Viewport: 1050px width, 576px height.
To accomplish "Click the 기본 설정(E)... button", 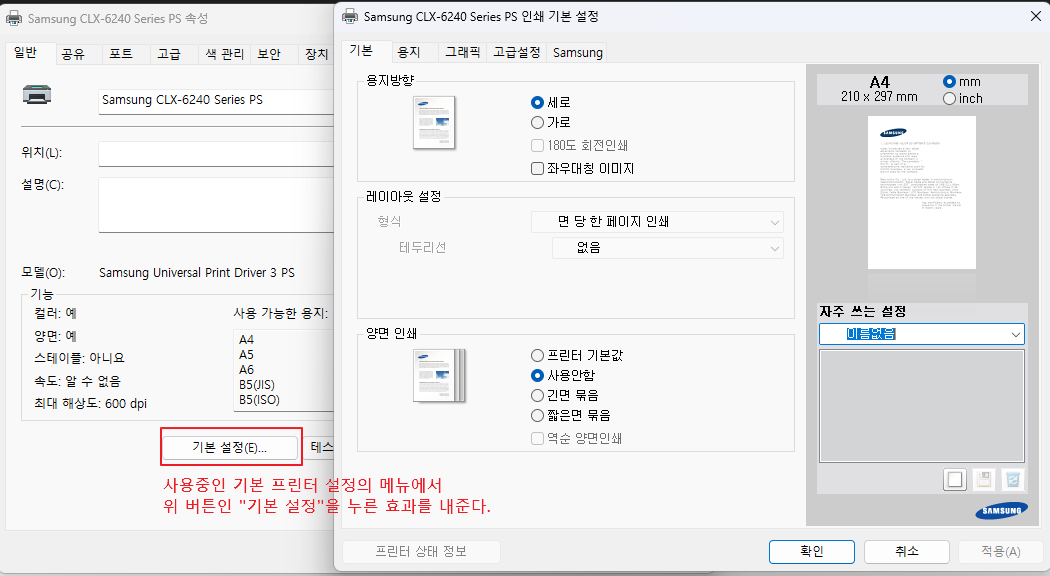I will pos(230,447).
